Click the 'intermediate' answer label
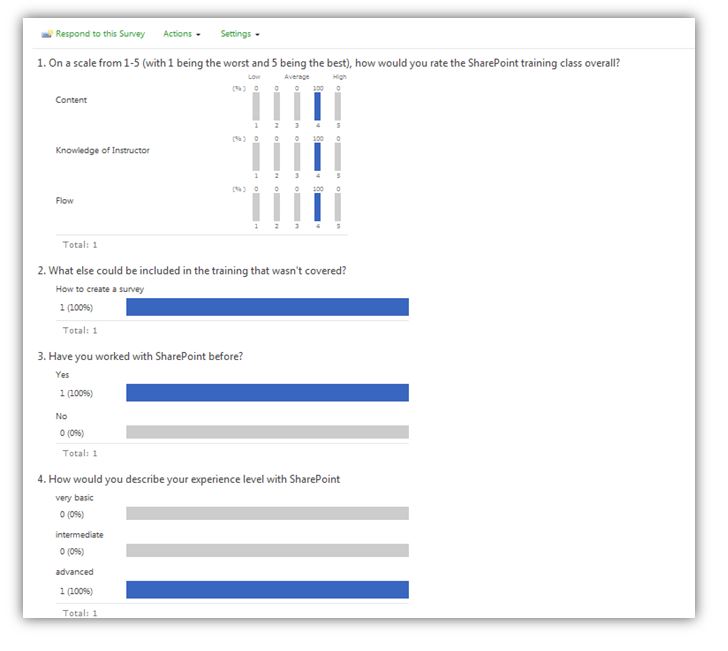 [79, 535]
